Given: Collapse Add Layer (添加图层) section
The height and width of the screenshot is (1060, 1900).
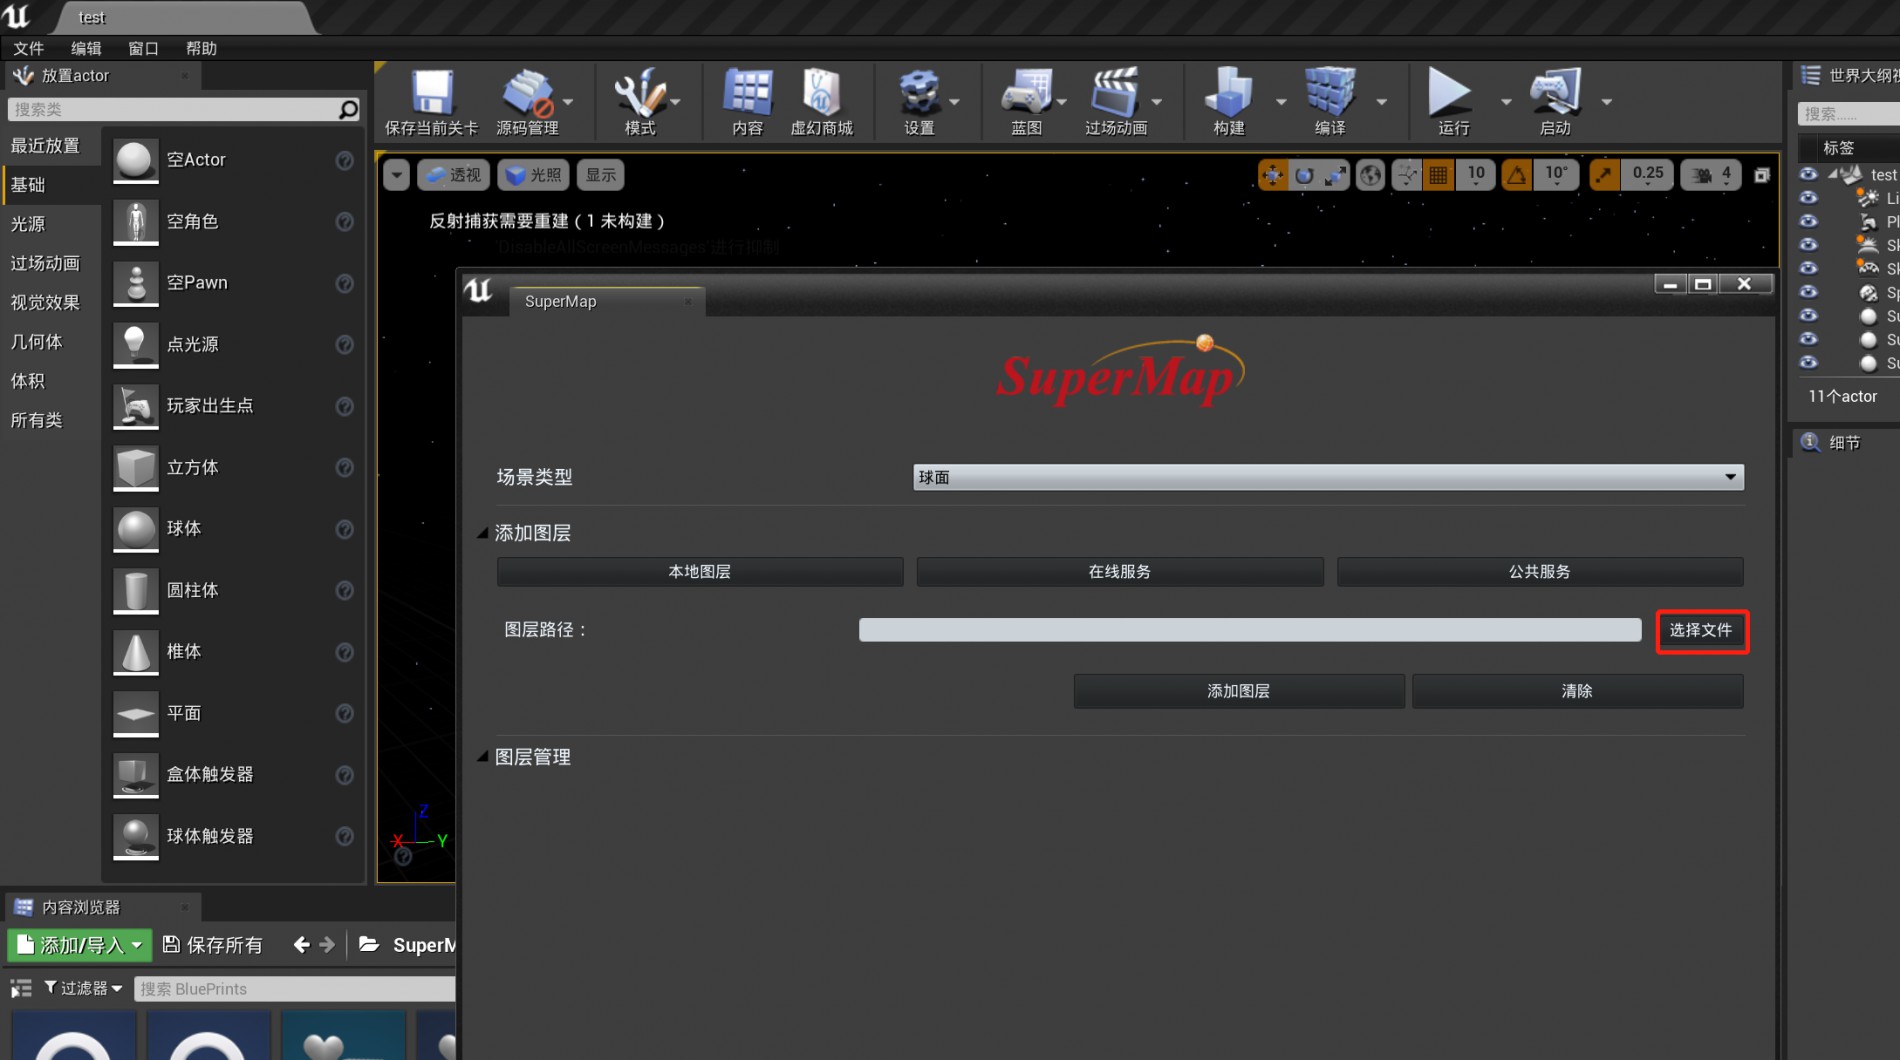Looking at the screenshot, I should click(483, 533).
